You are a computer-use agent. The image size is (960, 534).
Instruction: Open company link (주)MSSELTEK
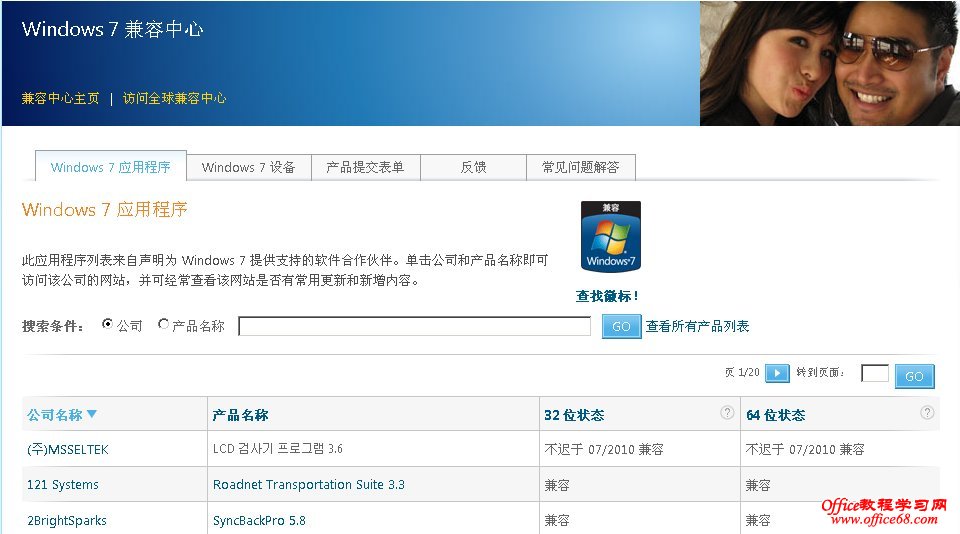click(x=67, y=449)
